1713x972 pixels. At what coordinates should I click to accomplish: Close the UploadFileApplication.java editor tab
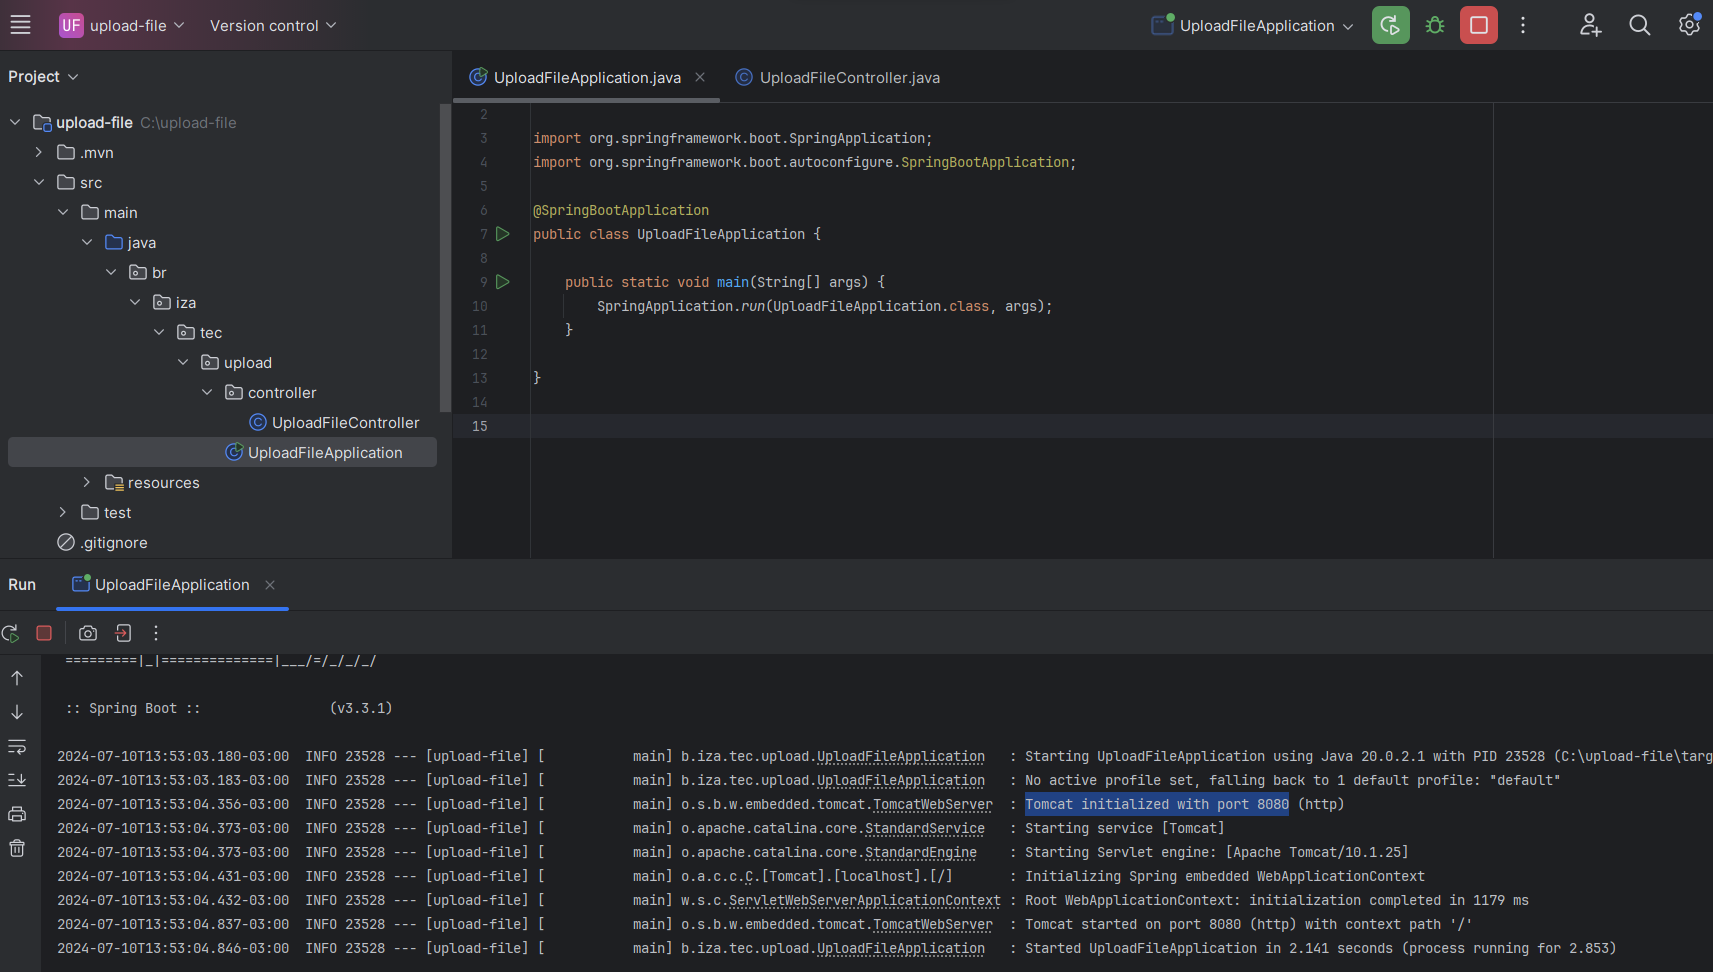(700, 78)
